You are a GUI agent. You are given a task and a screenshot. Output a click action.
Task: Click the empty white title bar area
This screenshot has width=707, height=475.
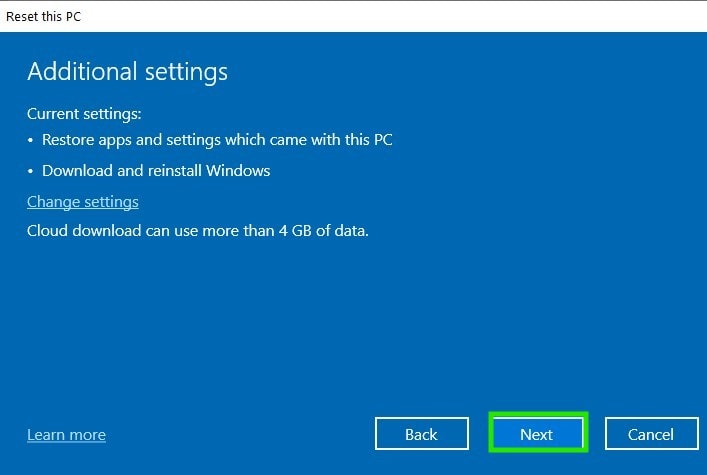click(392, 17)
